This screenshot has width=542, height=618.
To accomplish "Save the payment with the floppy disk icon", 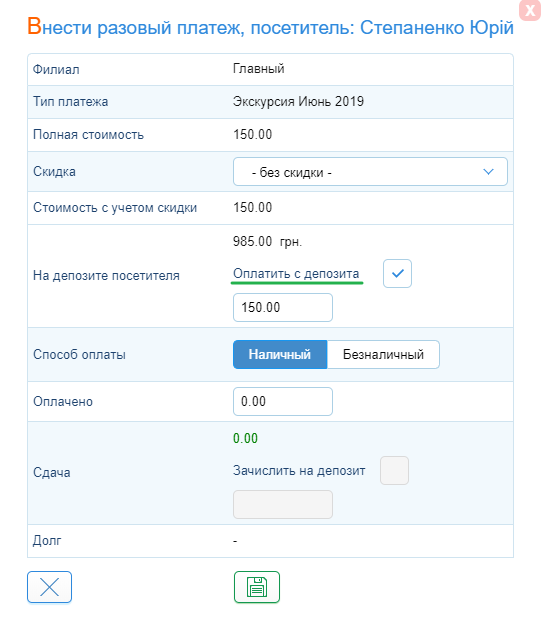I will click(x=257, y=587).
